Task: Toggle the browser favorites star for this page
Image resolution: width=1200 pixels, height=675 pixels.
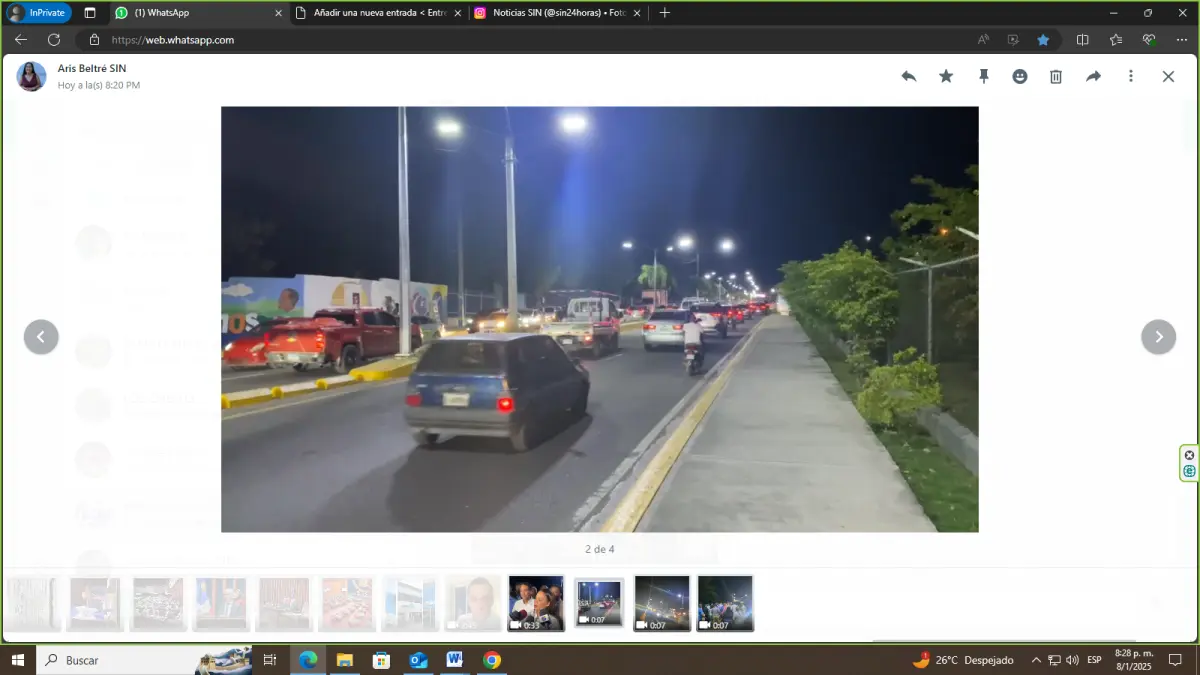Action: tap(1043, 40)
